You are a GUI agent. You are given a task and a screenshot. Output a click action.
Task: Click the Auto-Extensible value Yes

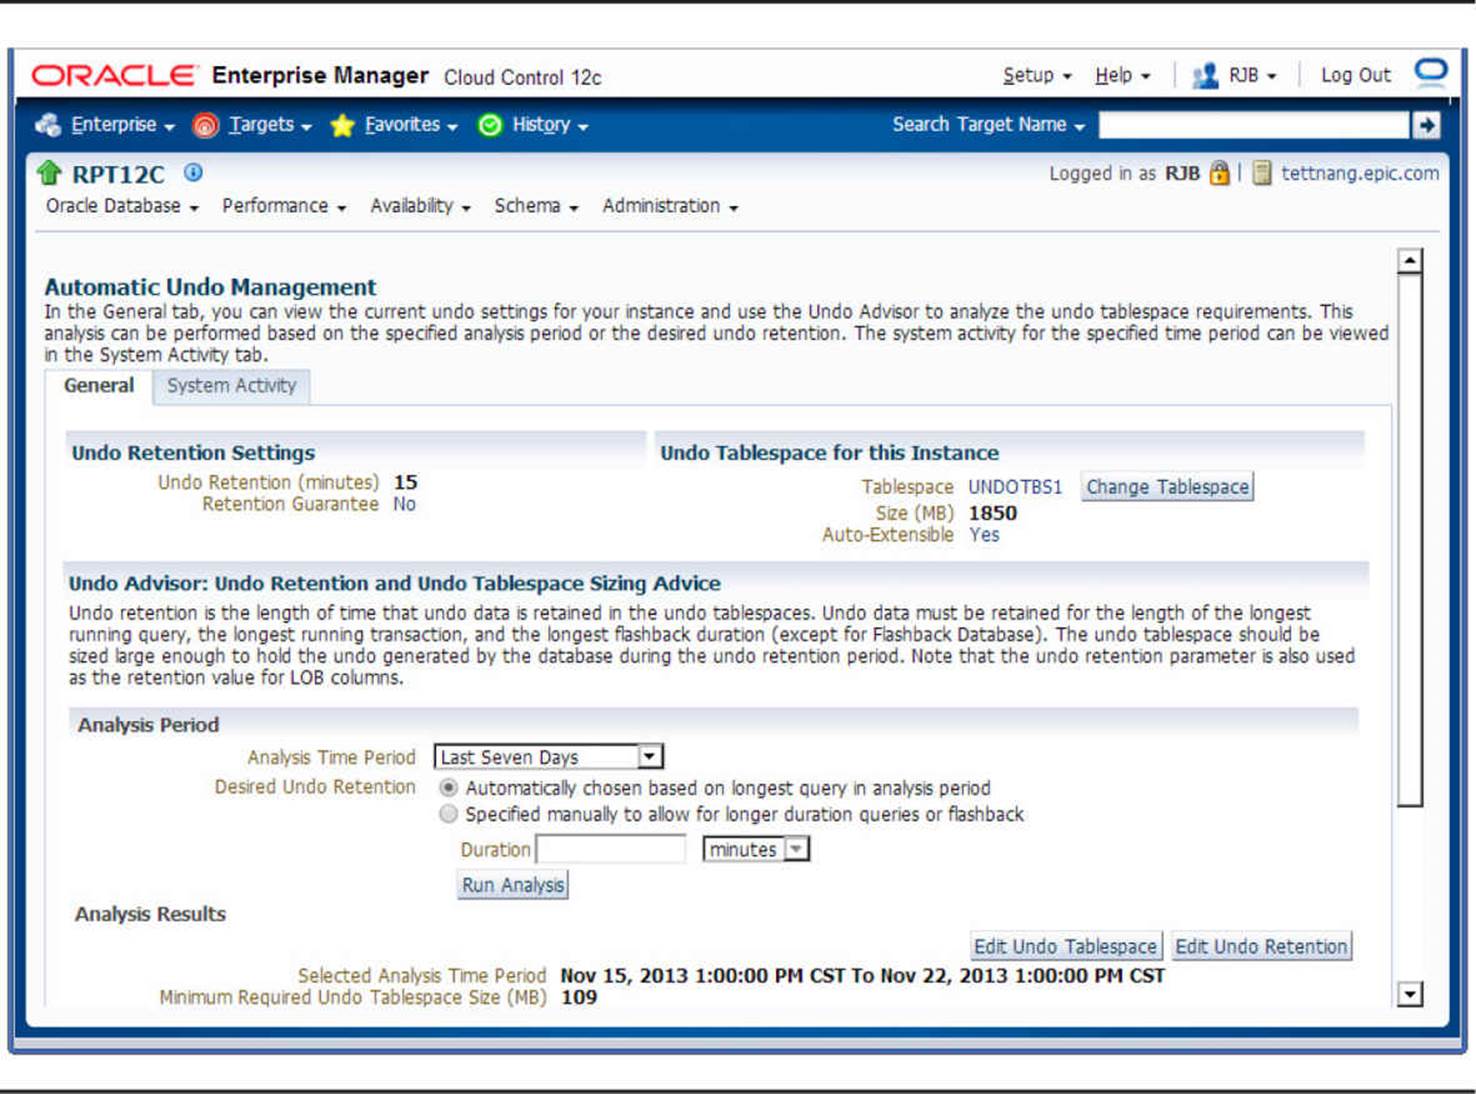pyautogui.click(x=984, y=535)
